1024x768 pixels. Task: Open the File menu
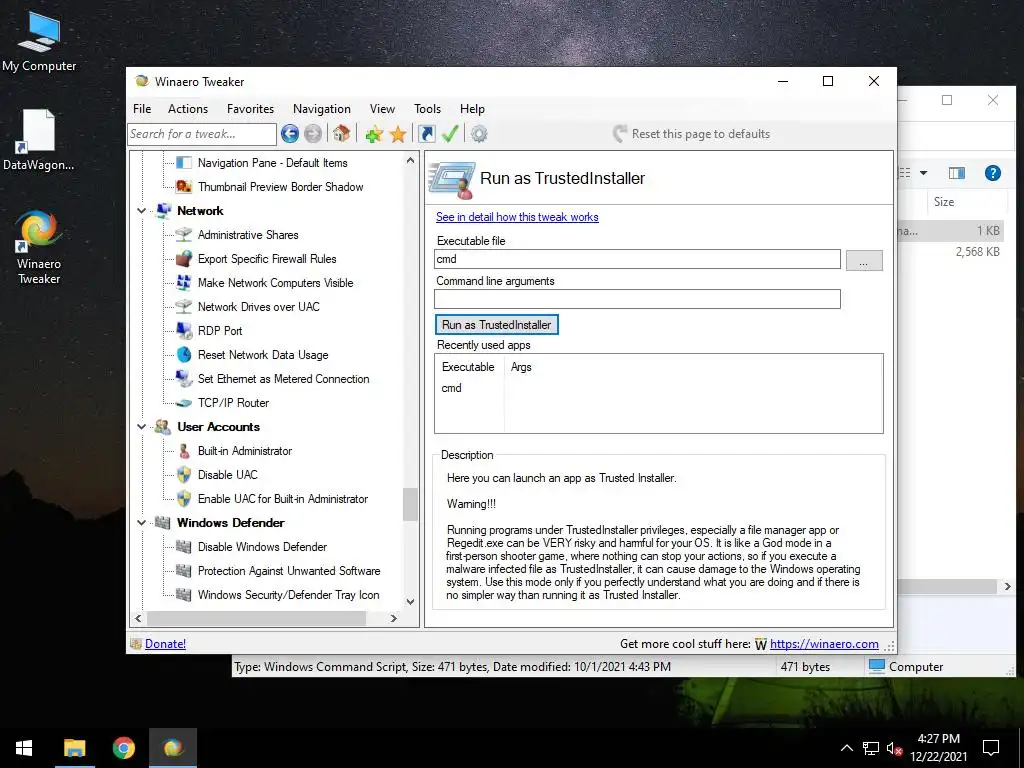point(142,109)
